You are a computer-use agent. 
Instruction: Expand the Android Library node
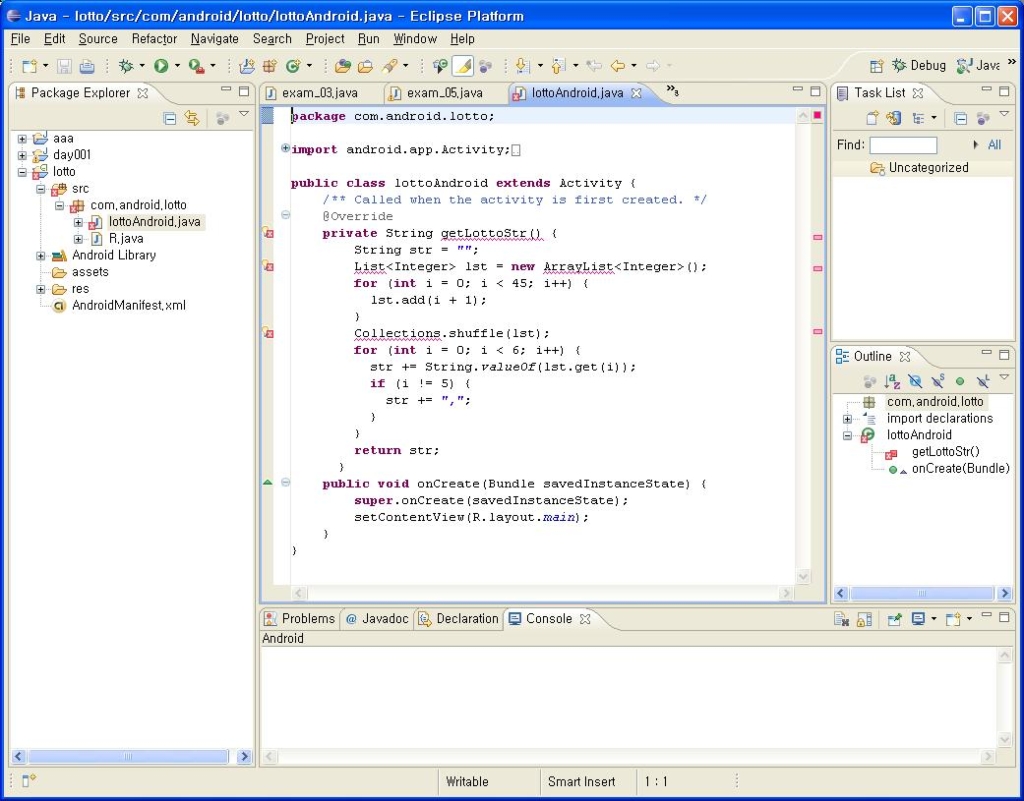40,256
